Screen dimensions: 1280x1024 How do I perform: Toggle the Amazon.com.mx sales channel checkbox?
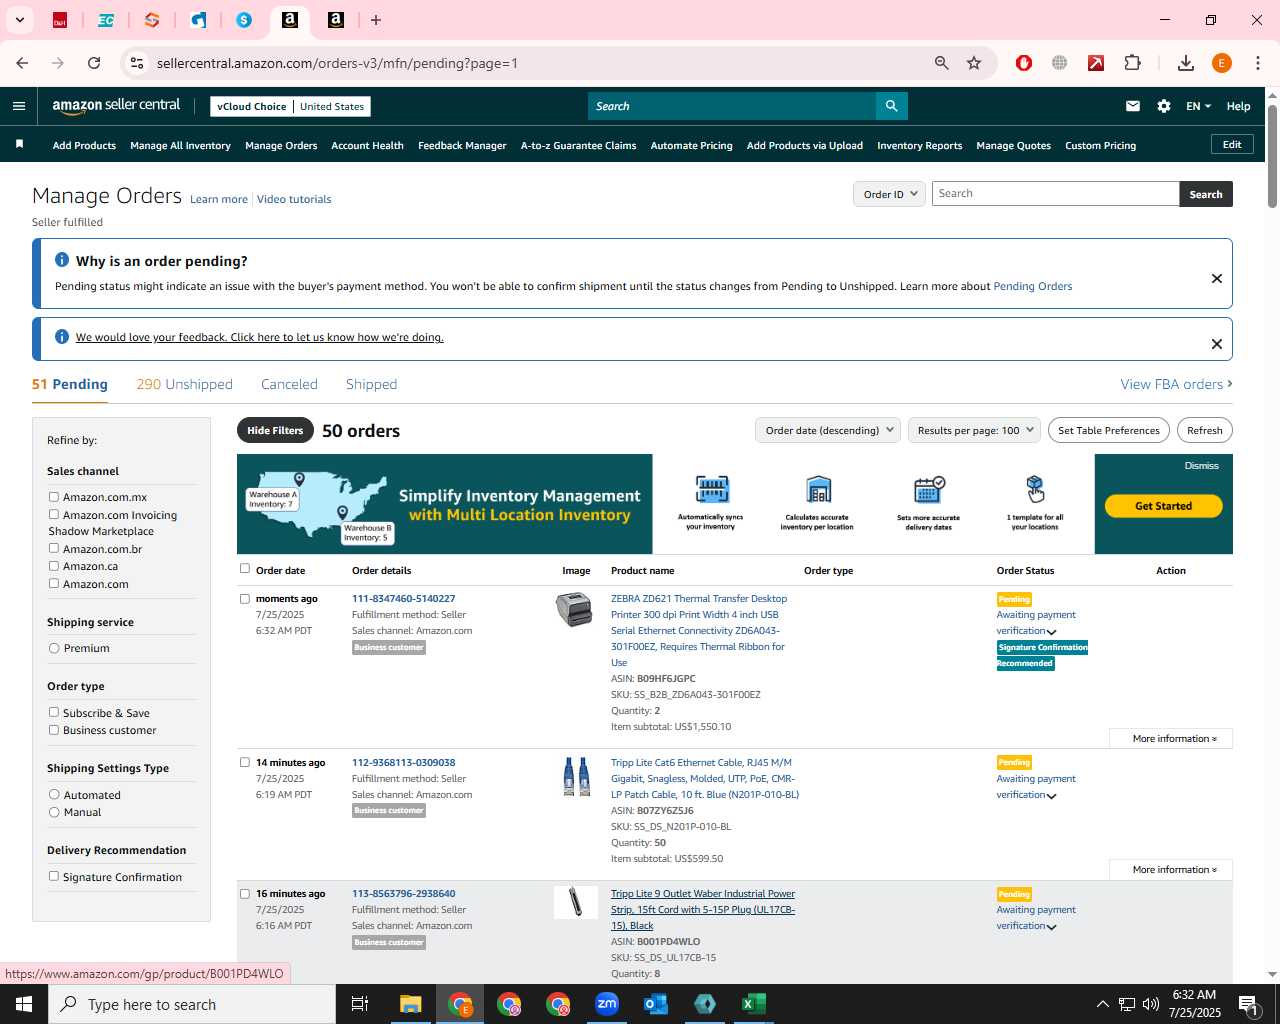[54, 497]
